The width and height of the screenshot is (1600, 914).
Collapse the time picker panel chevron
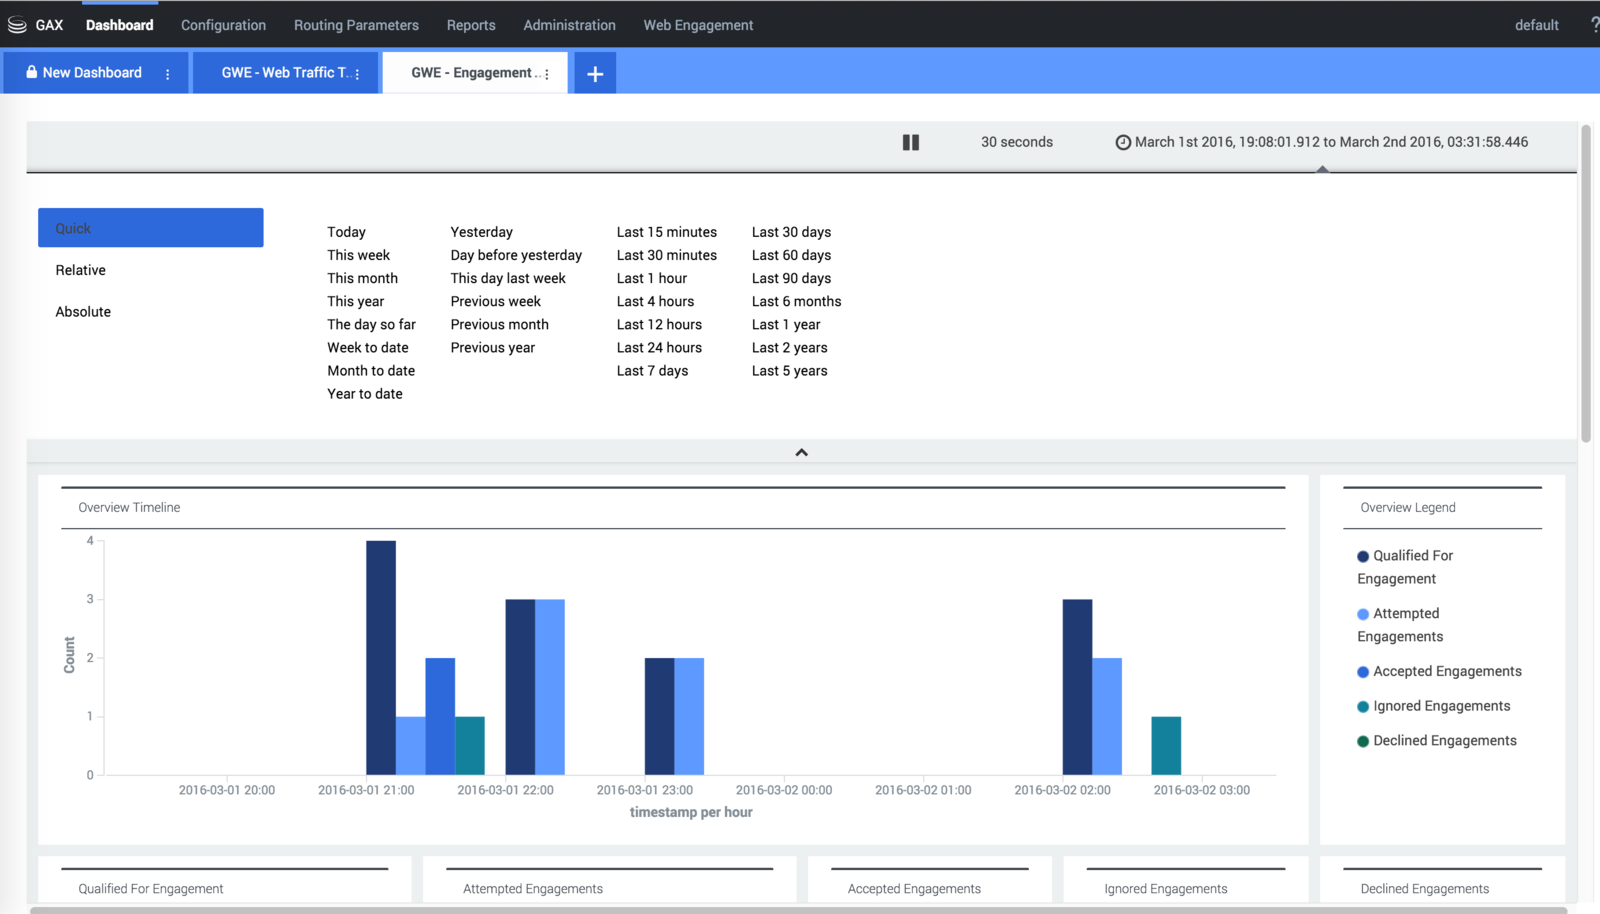[x=801, y=452]
